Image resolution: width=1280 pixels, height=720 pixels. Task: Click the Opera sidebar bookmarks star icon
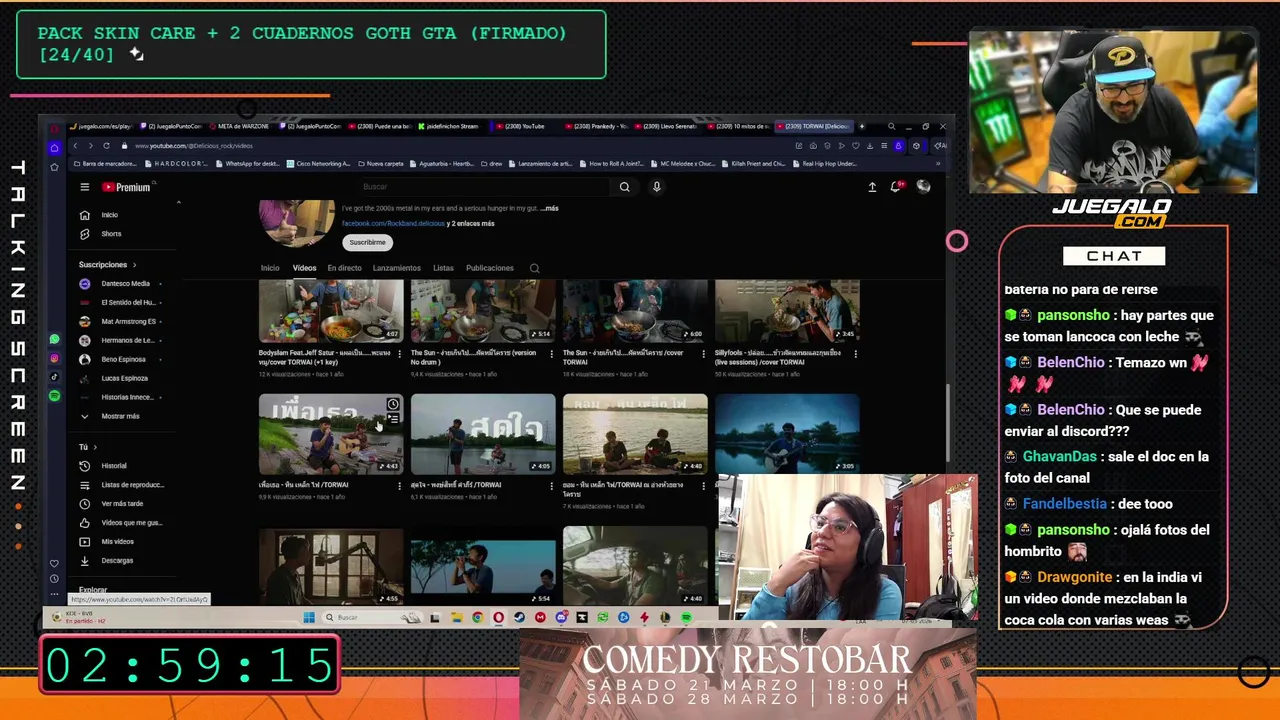tap(54, 167)
